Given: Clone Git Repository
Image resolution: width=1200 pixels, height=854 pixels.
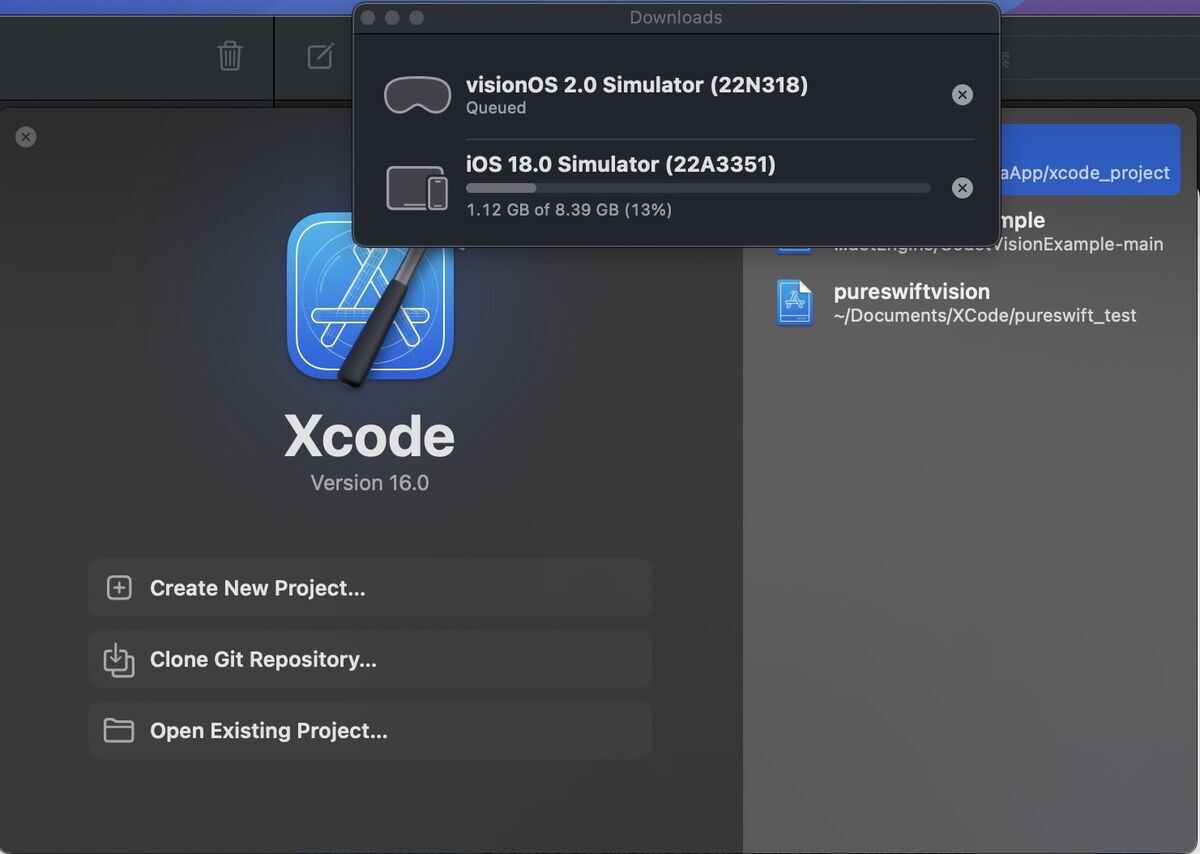Looking at the screenshot, I should [x=370, y=659].
